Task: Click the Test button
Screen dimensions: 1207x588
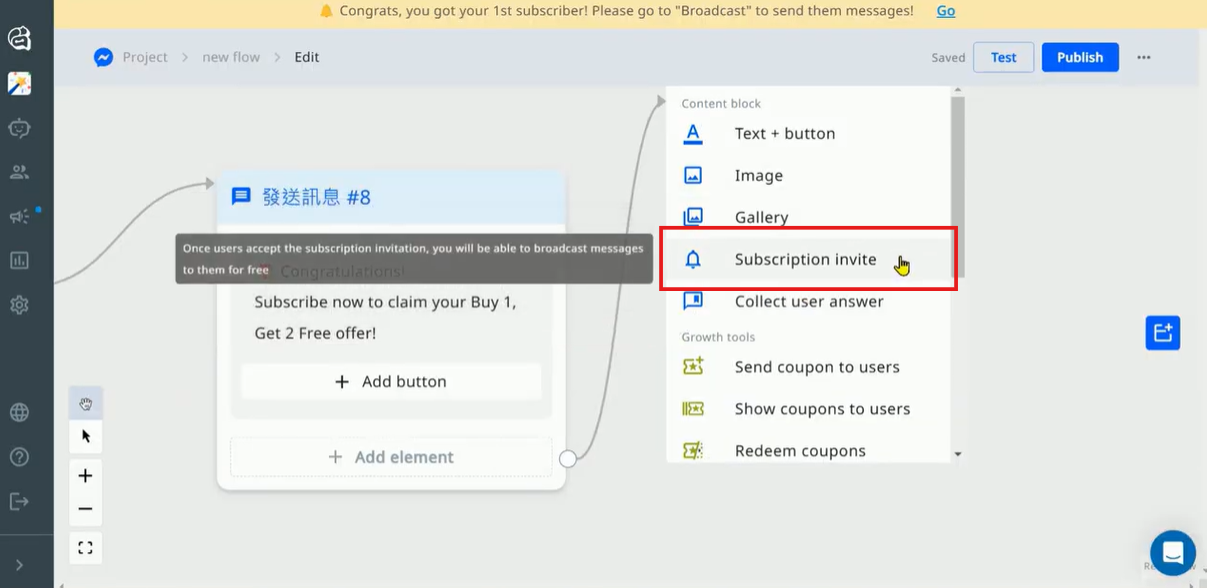Action: coord(1003,57)
